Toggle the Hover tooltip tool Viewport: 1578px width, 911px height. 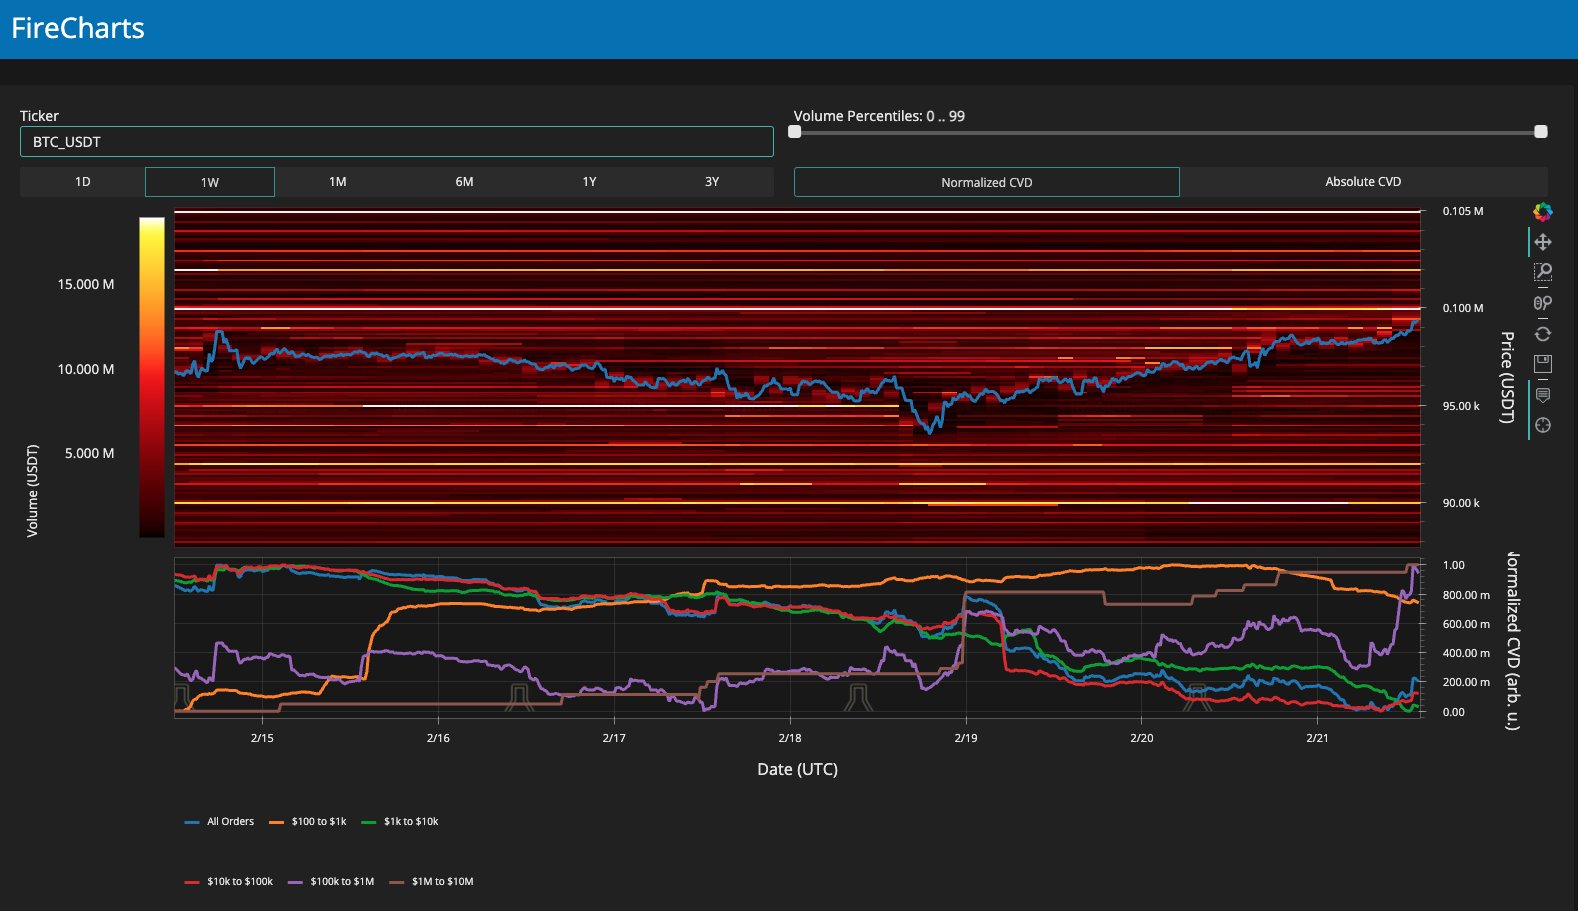pyautogui.click(x=1543, y=395)
